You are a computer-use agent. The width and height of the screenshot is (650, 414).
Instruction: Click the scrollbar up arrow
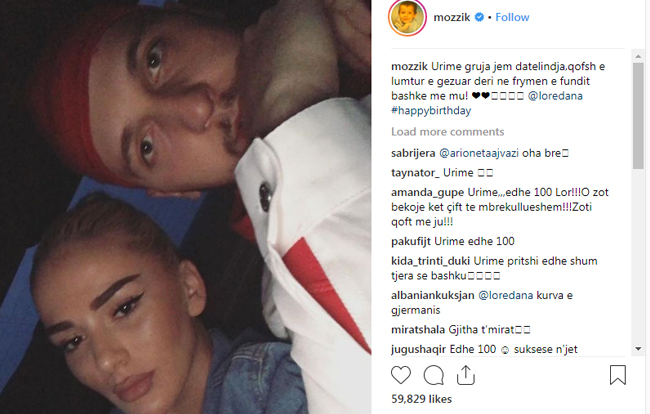click(x=638, y=56)
